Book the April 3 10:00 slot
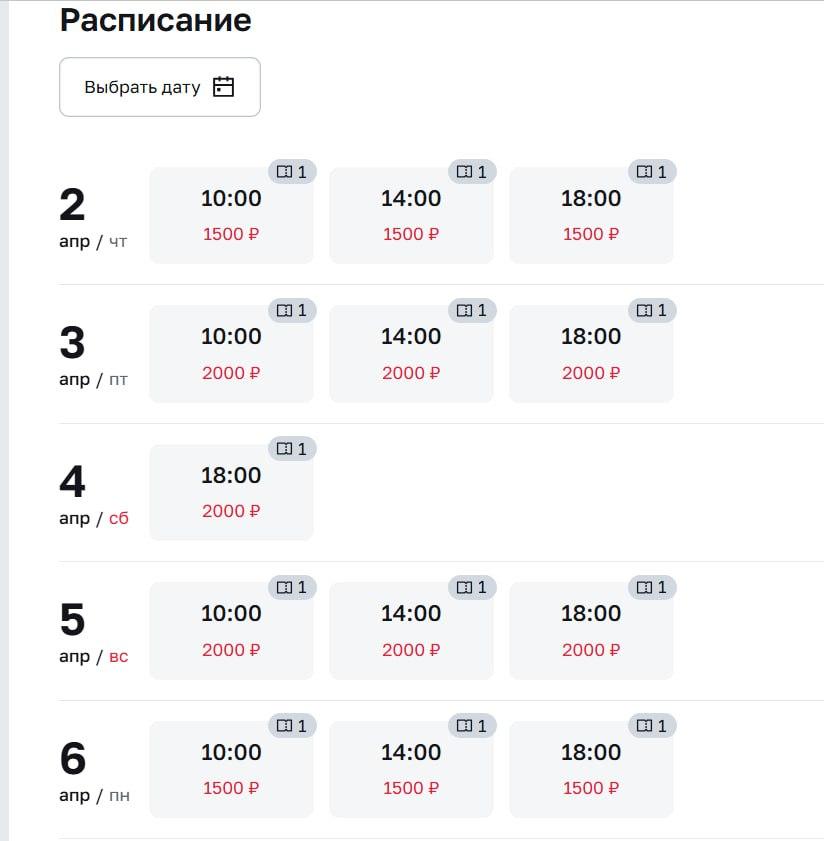 click(x=231, y=353)
